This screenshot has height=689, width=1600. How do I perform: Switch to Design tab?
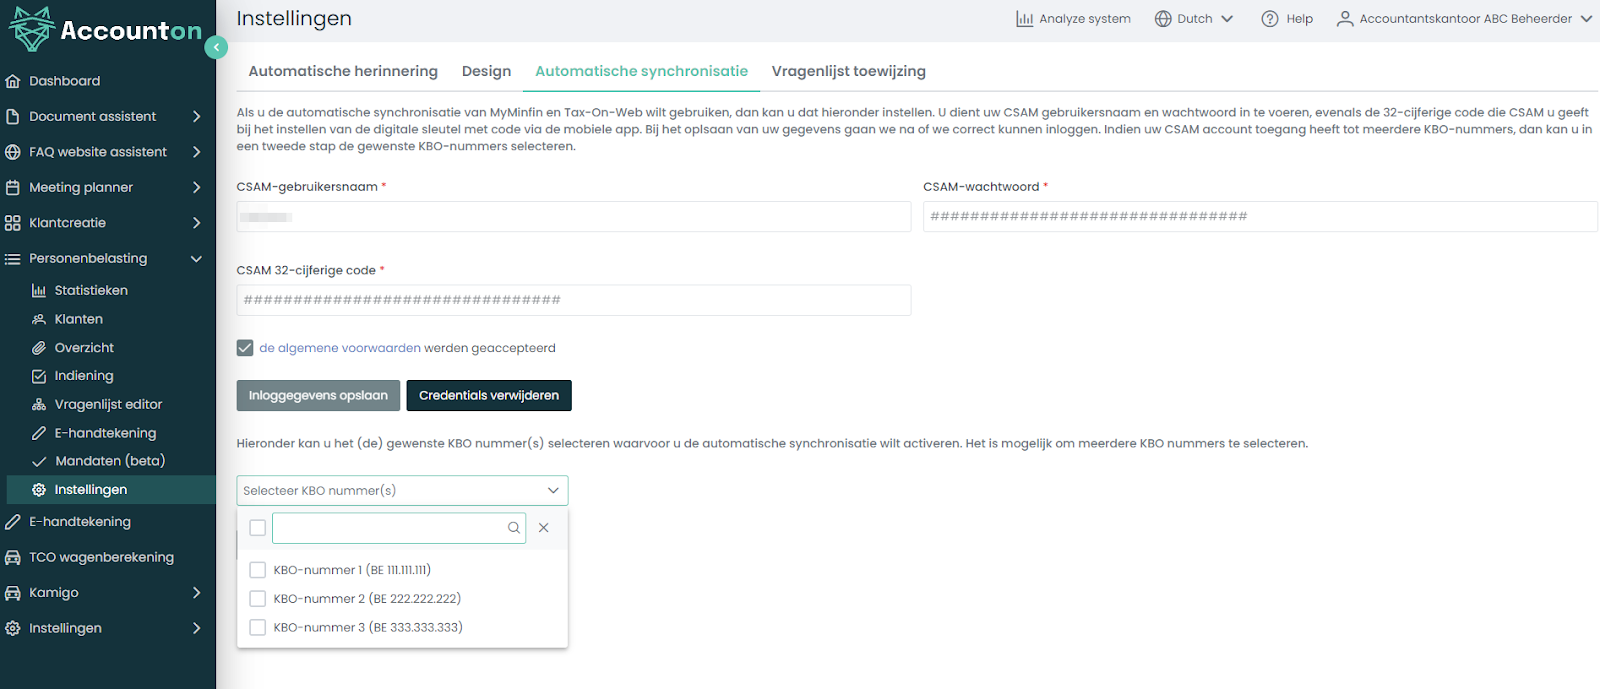[x=486, y=71]
